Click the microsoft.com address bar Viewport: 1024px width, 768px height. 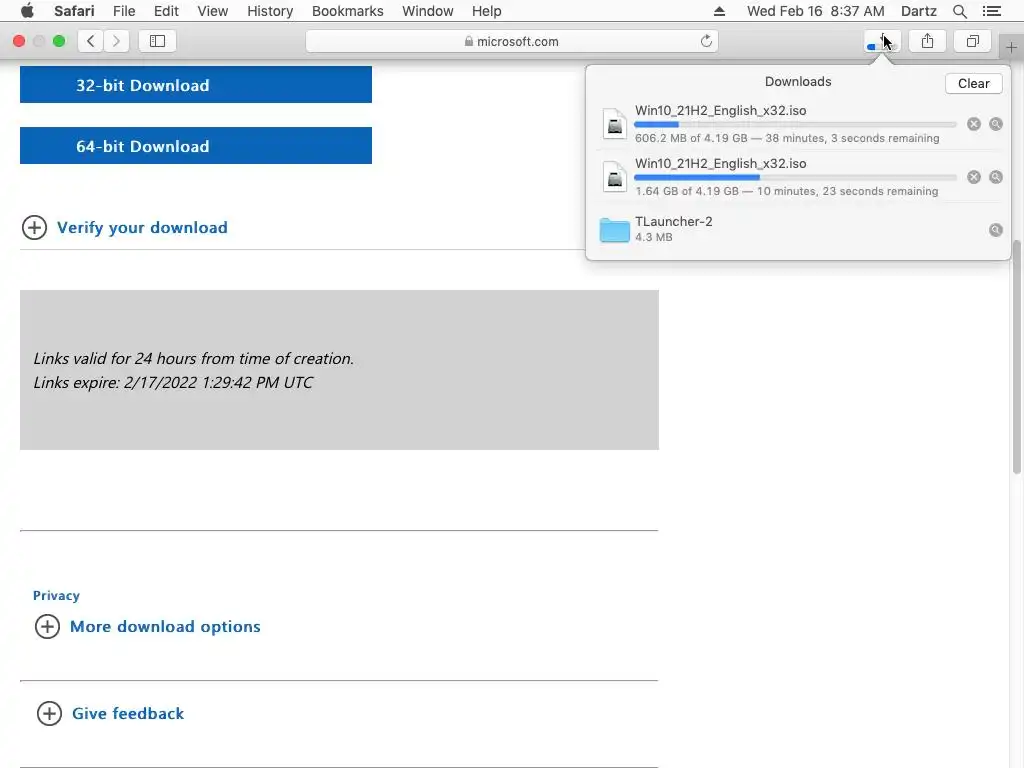[512, 41]
